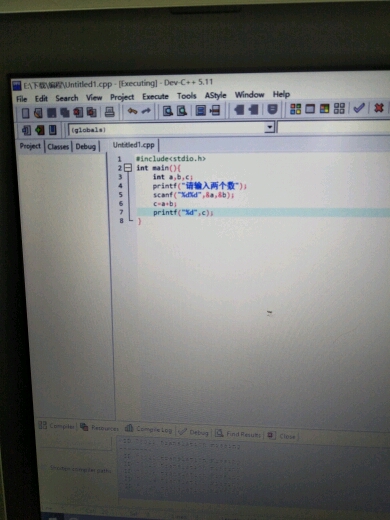Image resolution: width=390 pixels, height=520 pixels.
Task: Click the Compile grid icon
Action: pyautogui.click(x=295, y=109)
